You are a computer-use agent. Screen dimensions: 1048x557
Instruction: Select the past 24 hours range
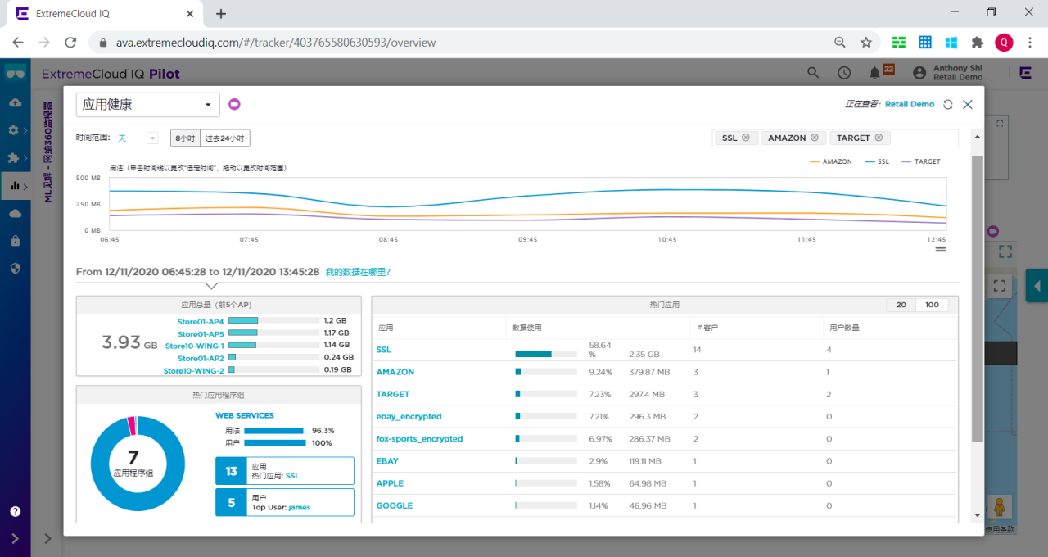[x=225, y=138]
